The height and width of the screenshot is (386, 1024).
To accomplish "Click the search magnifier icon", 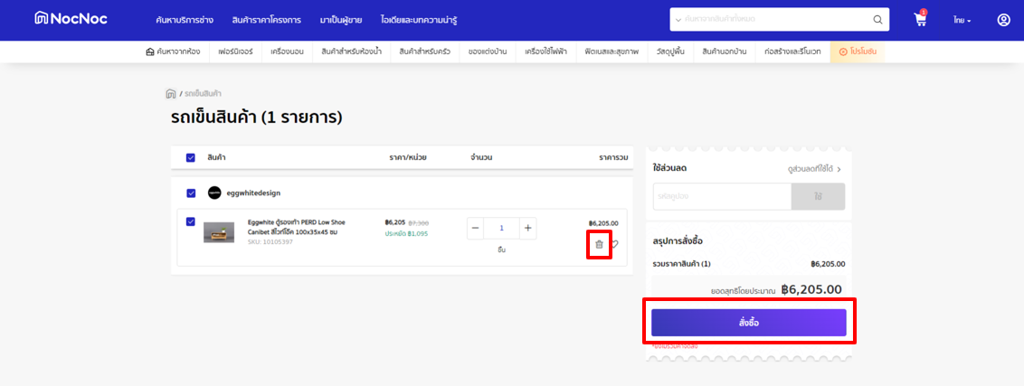I will [x=878, y=20].
